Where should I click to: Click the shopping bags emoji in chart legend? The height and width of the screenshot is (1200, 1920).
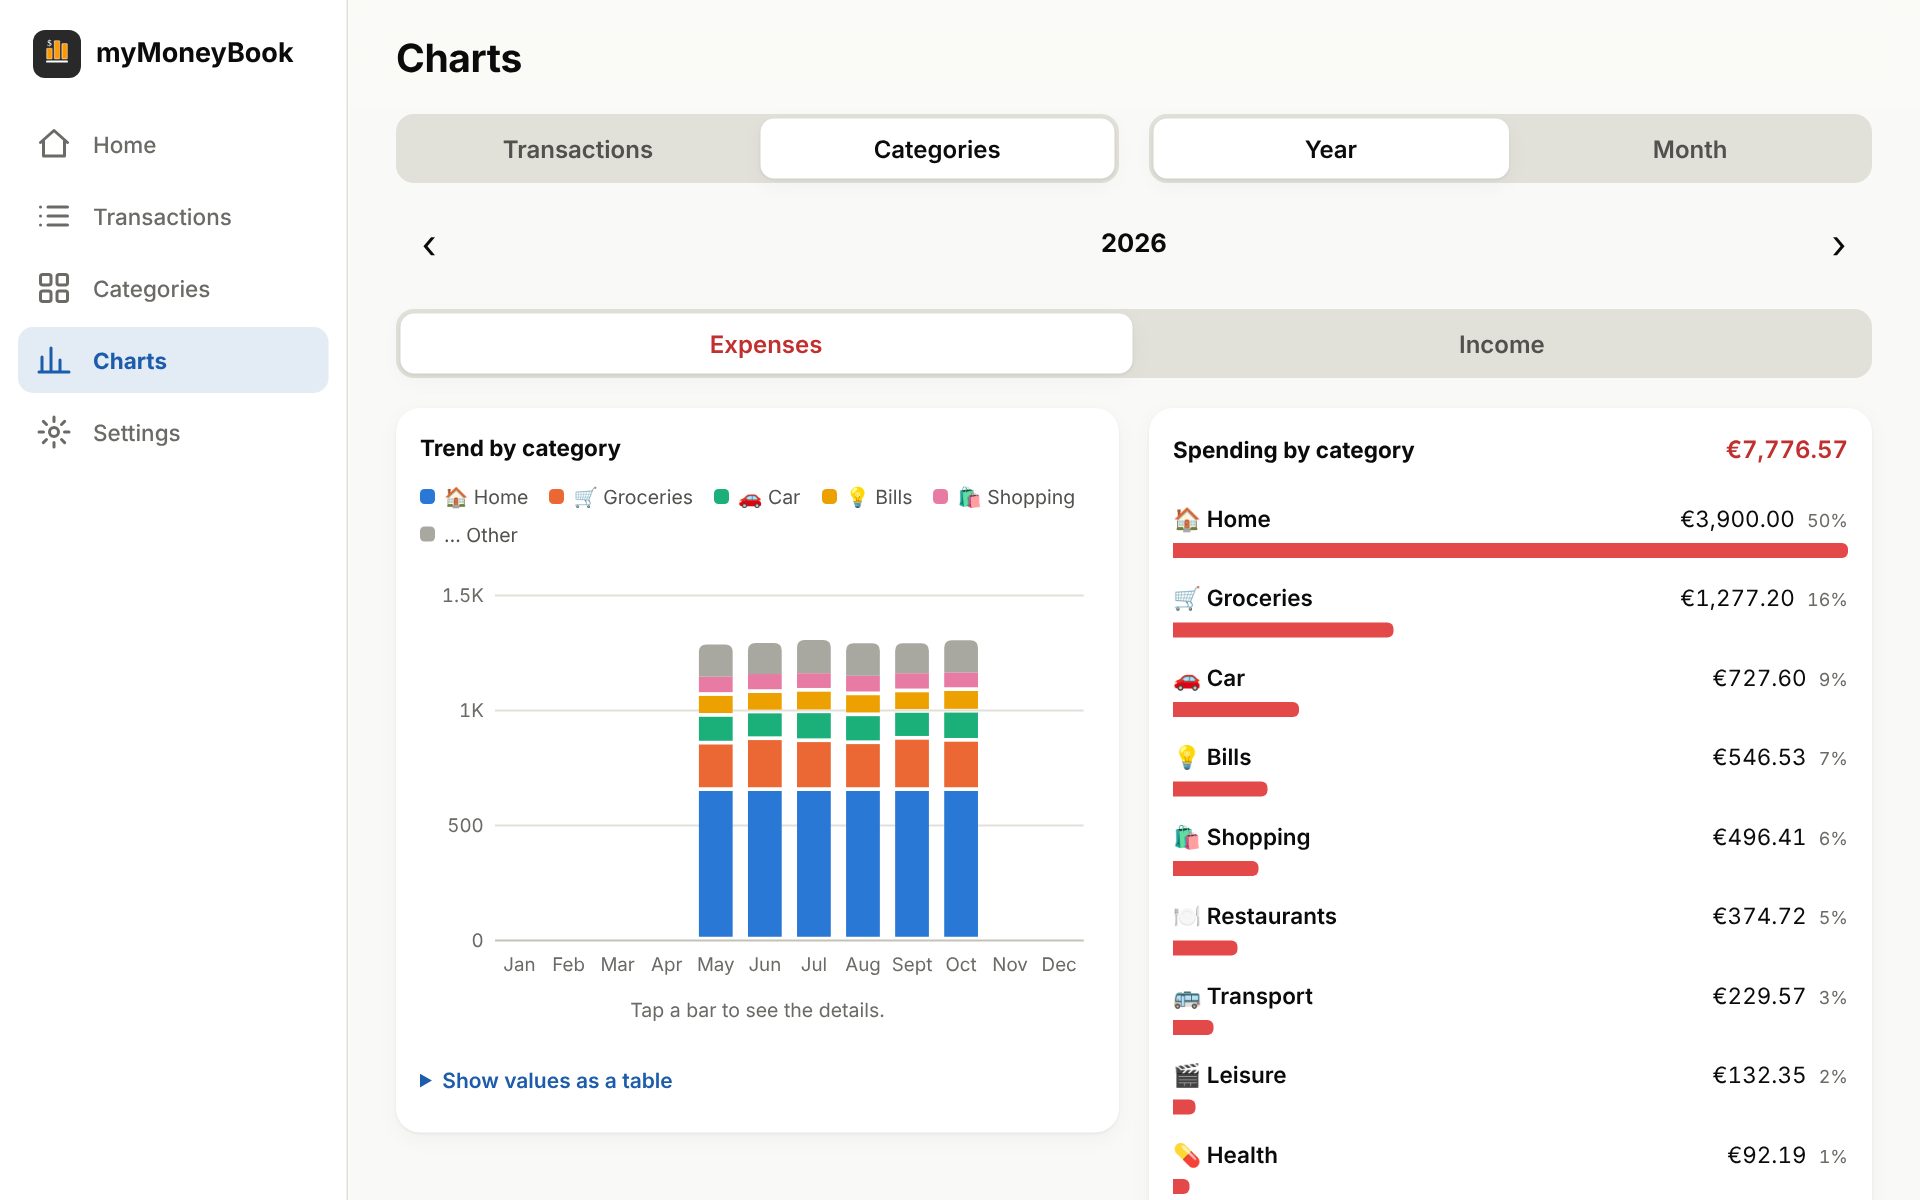coord(969,497)
